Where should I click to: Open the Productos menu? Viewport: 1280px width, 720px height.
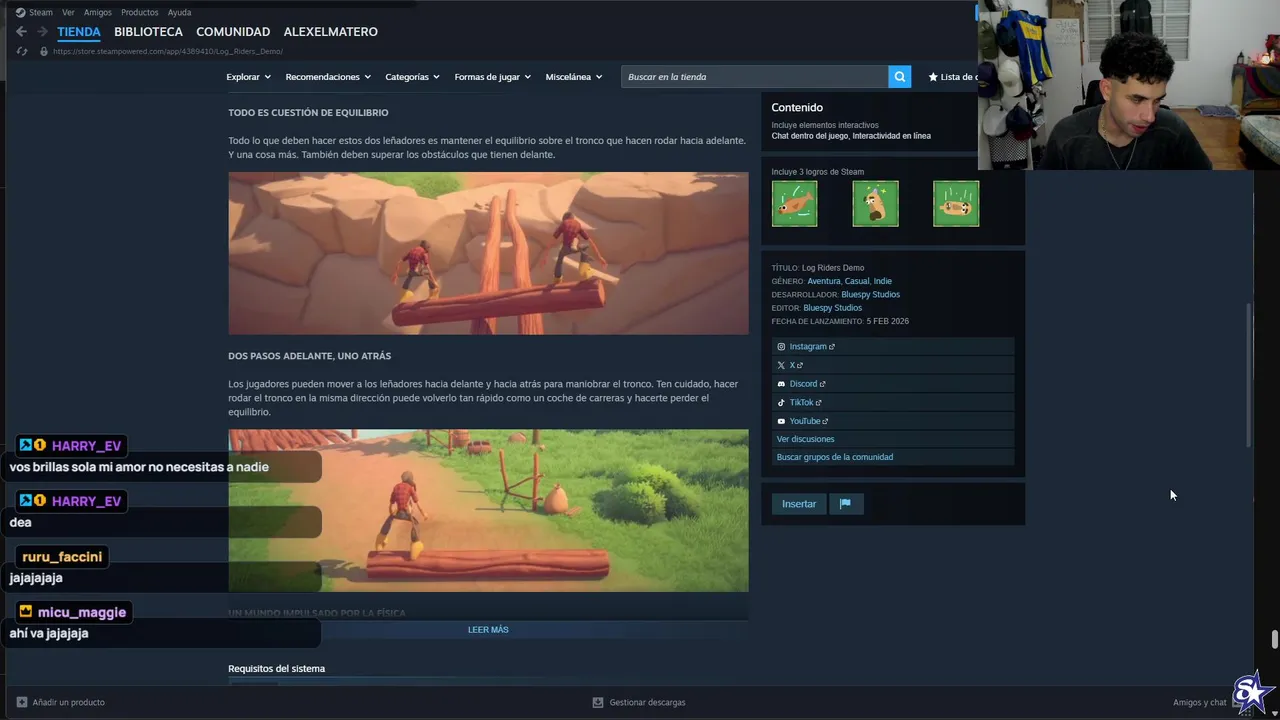pyautogui.click(x=139, y=12)
